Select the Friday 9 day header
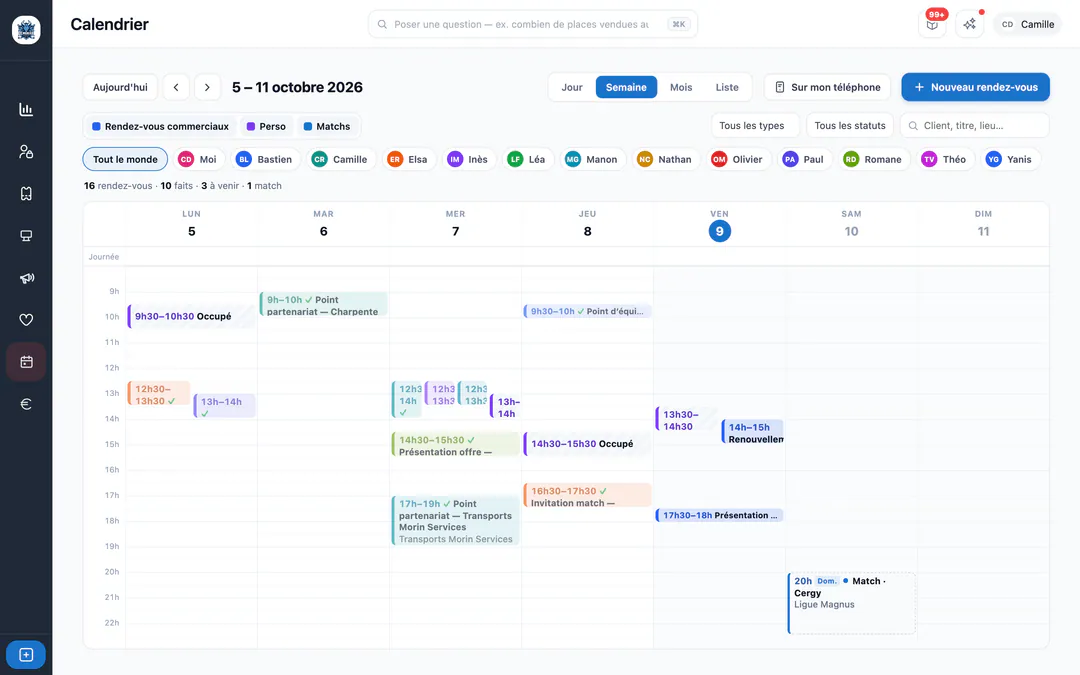This screenshot has height=675, width=1080. pyautogui.click(x=719, y=225)
